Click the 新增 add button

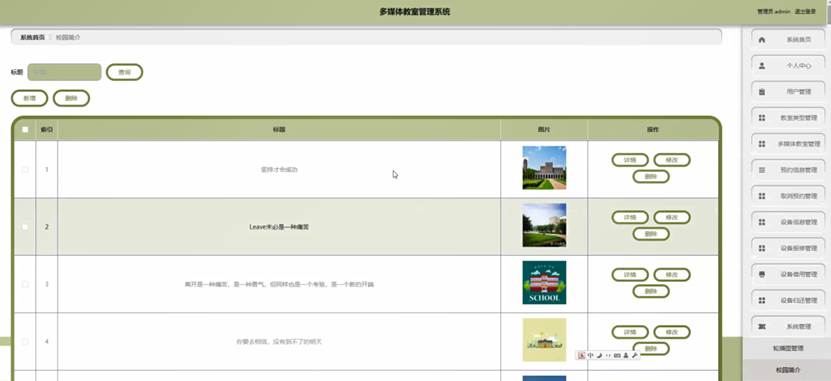pyautogui.click(x=30, y=98)
